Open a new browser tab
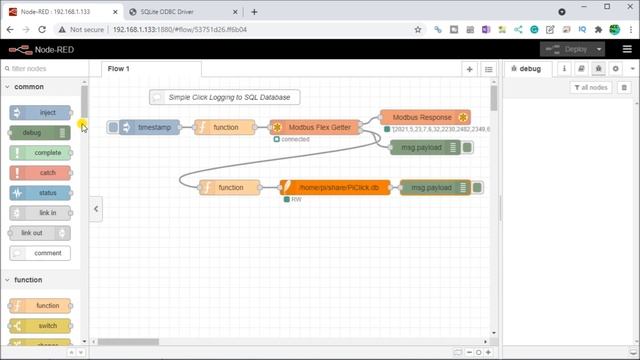The image size is (640, 360). 254,12
